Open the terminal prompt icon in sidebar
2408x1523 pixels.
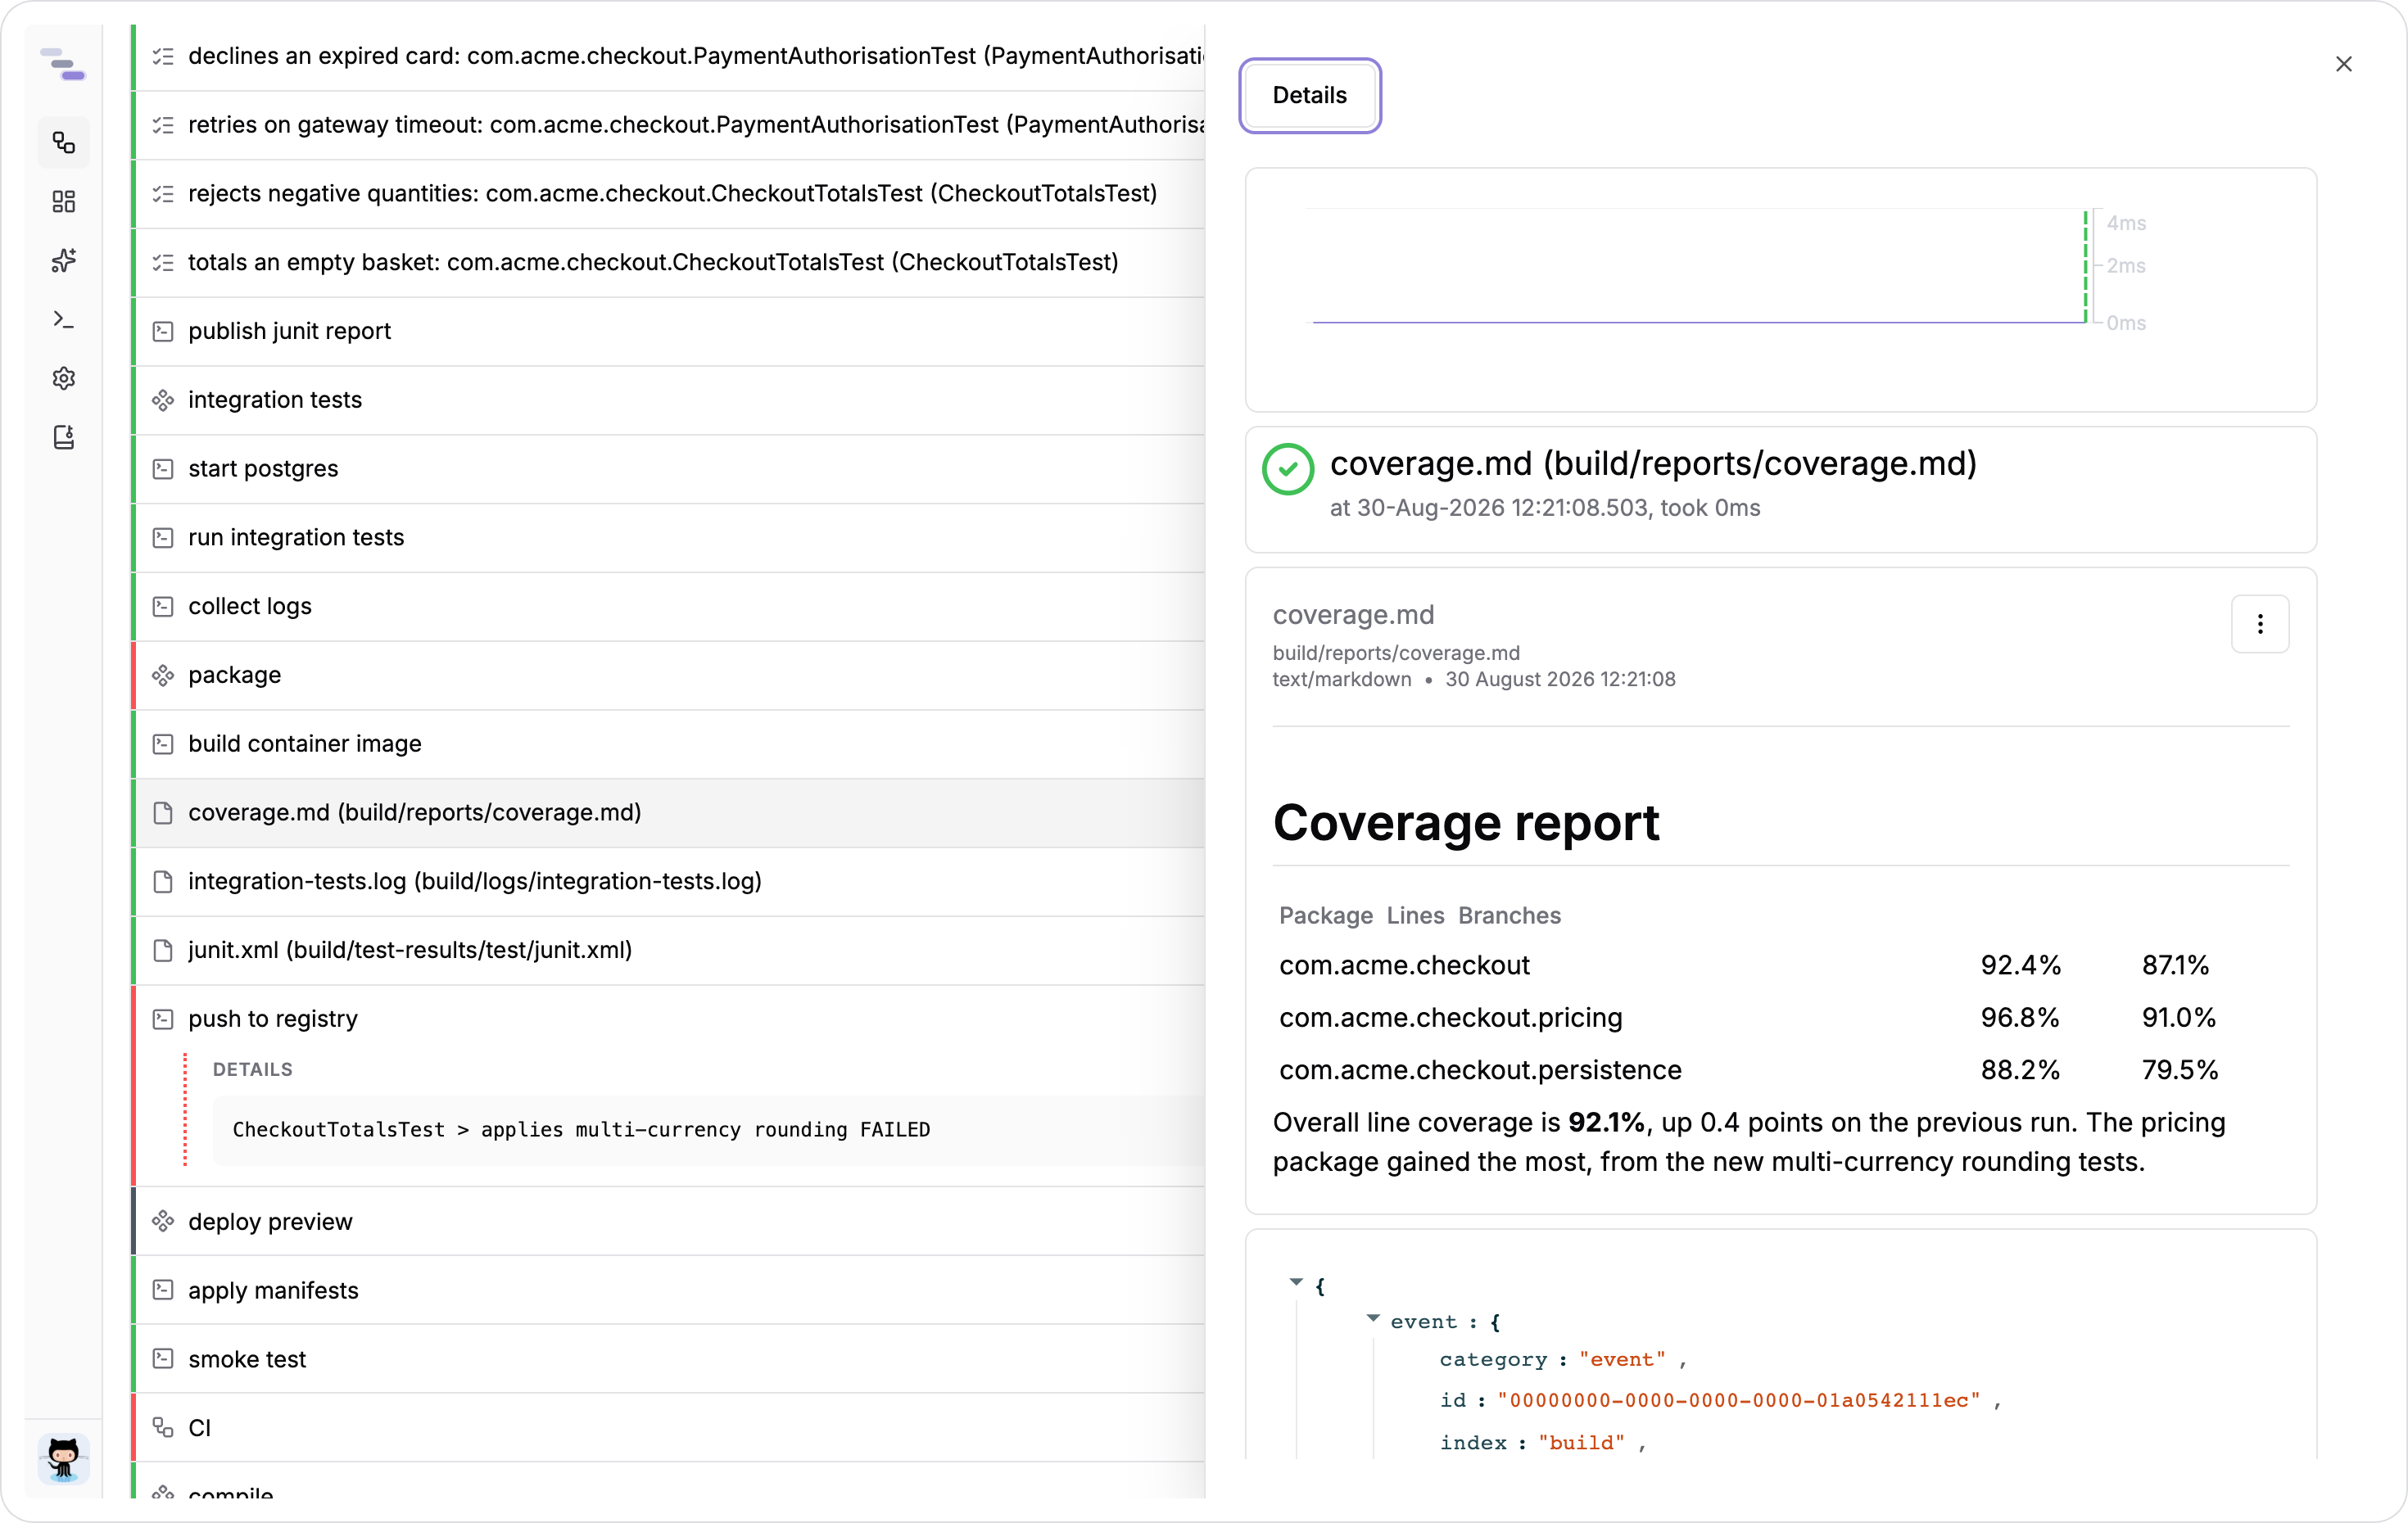coord(64,320)
